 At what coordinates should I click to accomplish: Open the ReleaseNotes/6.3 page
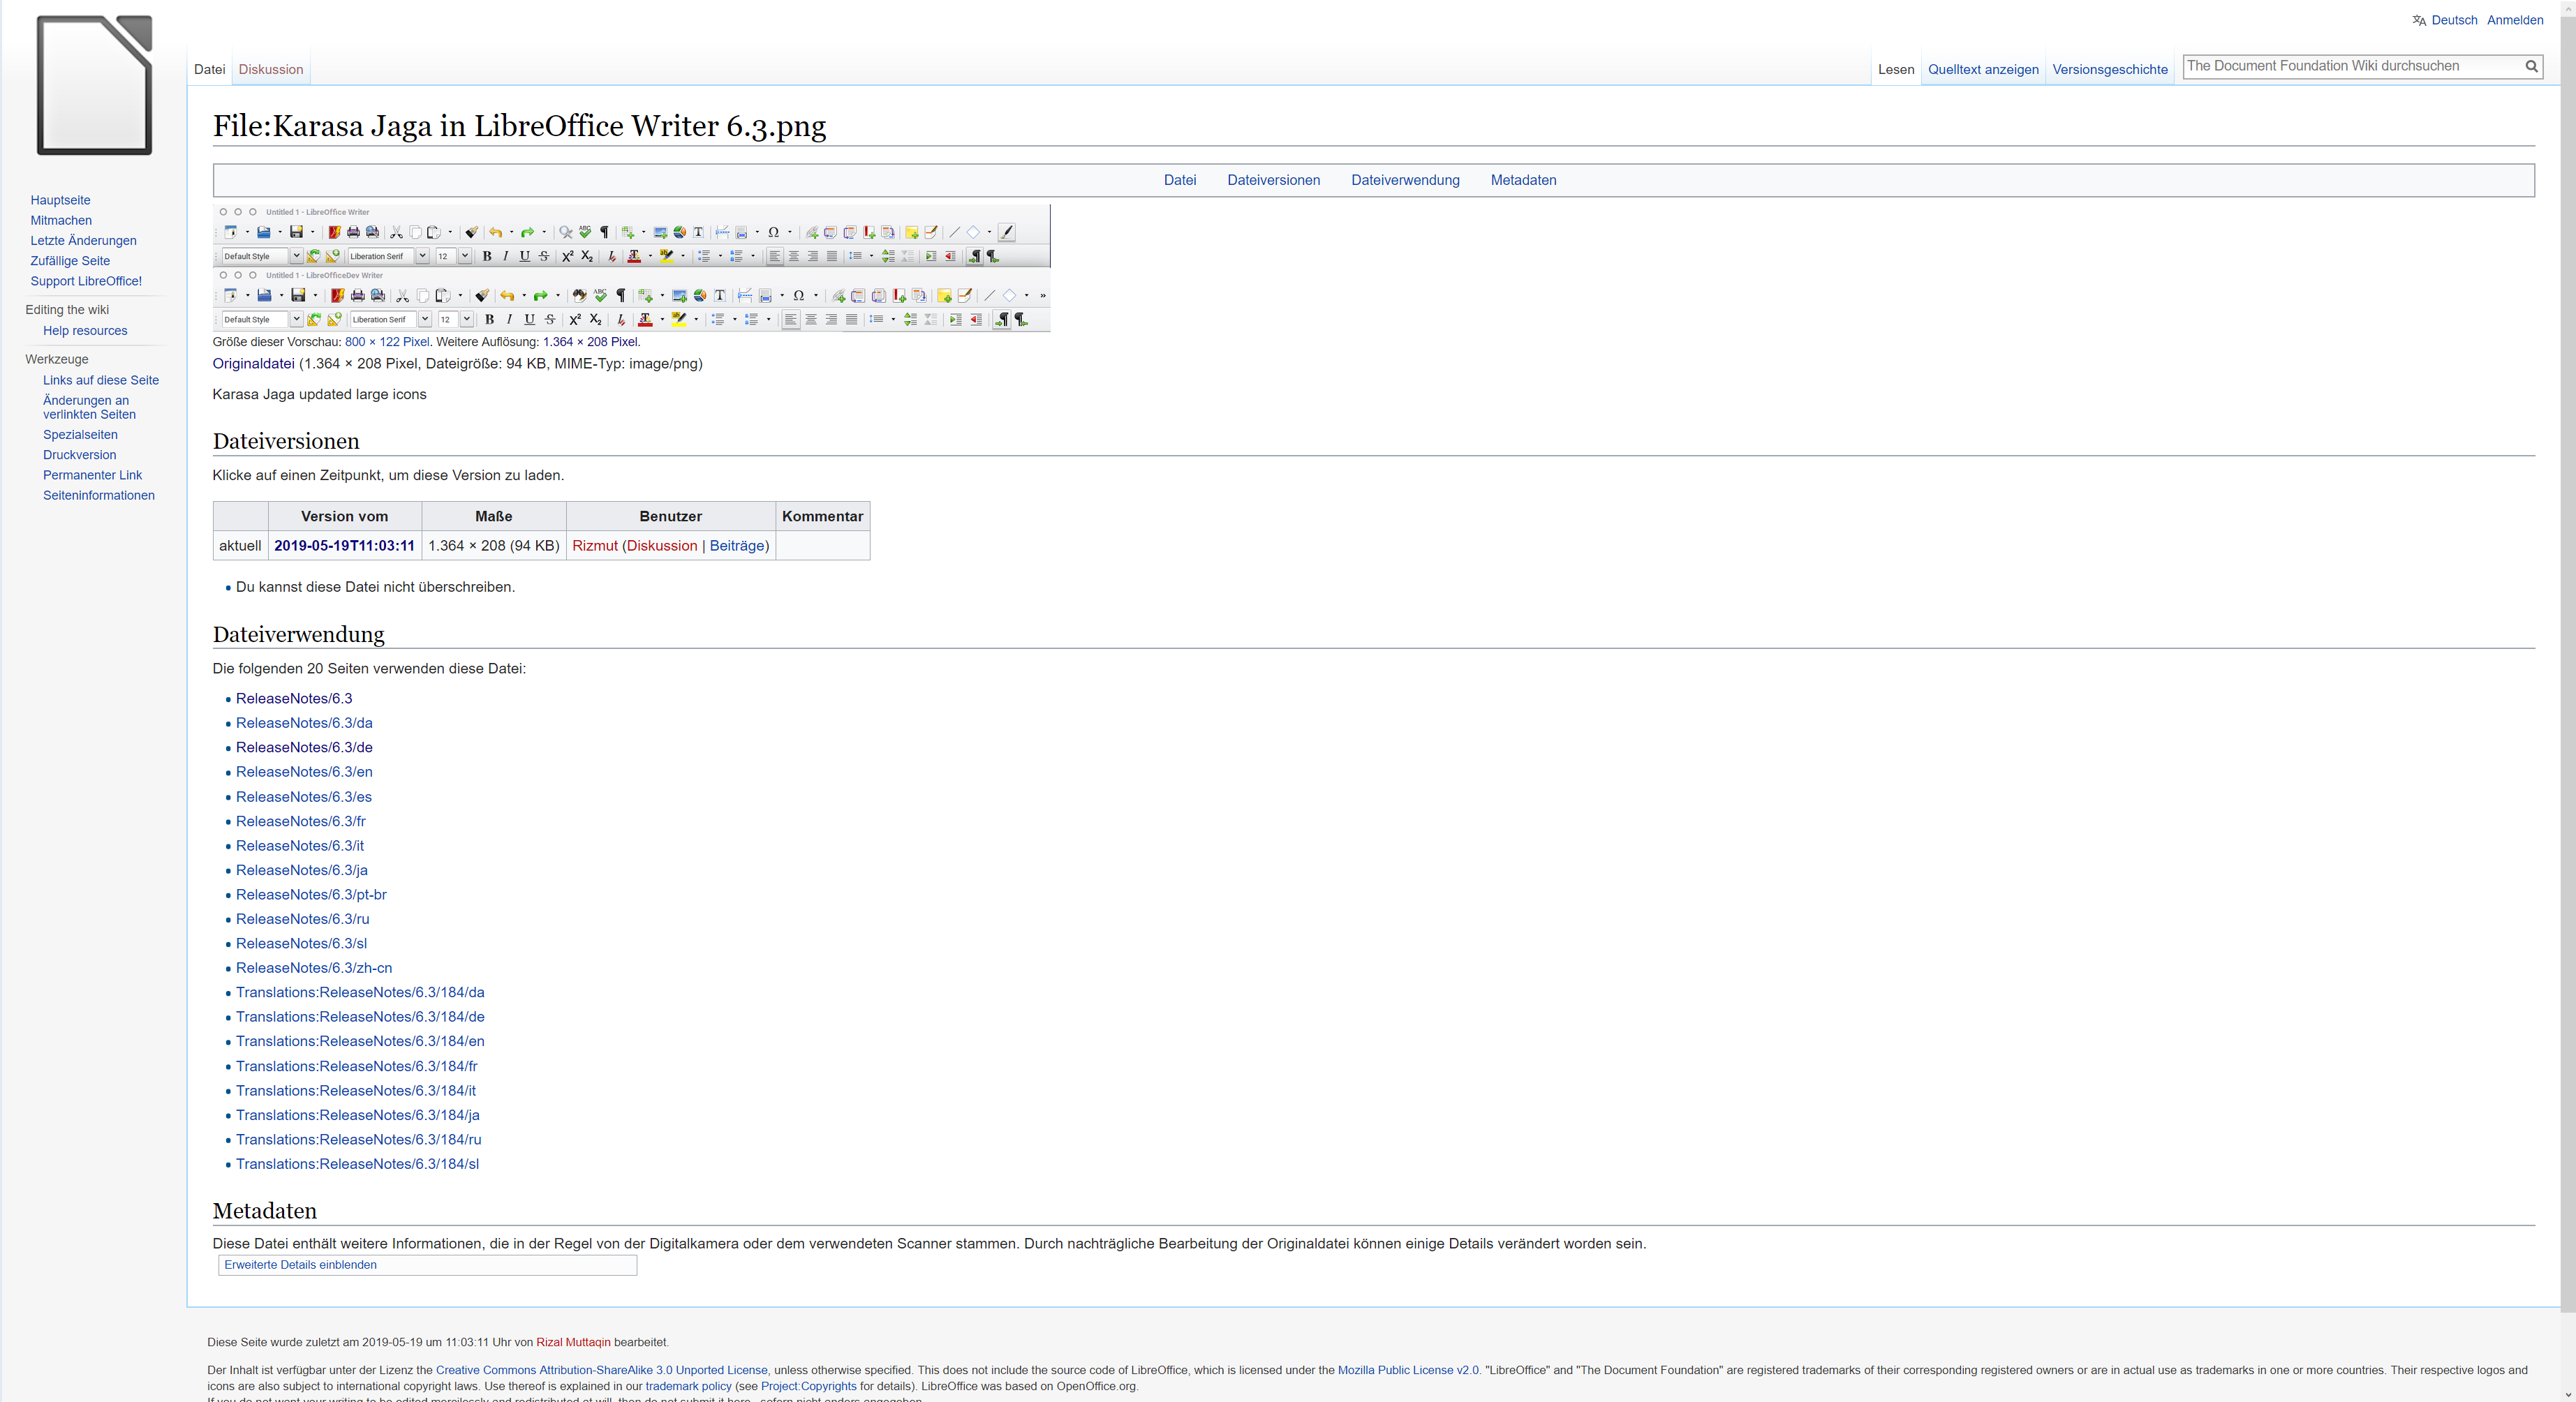coord(294,698)
